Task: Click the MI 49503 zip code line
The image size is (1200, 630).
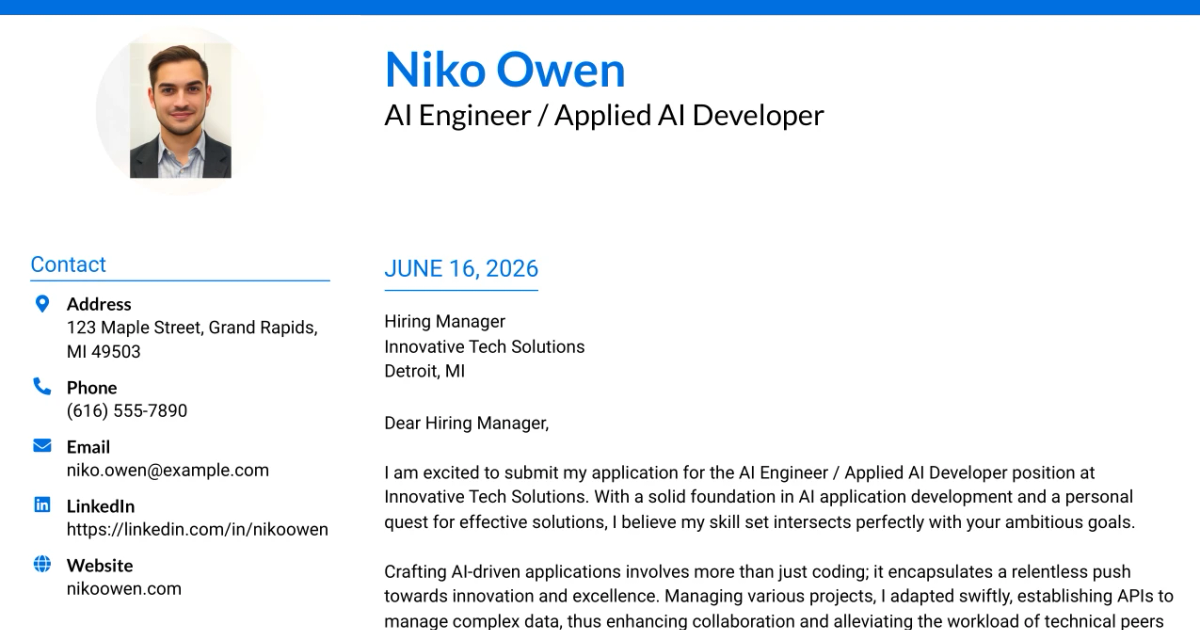Action: pos(104,351)
